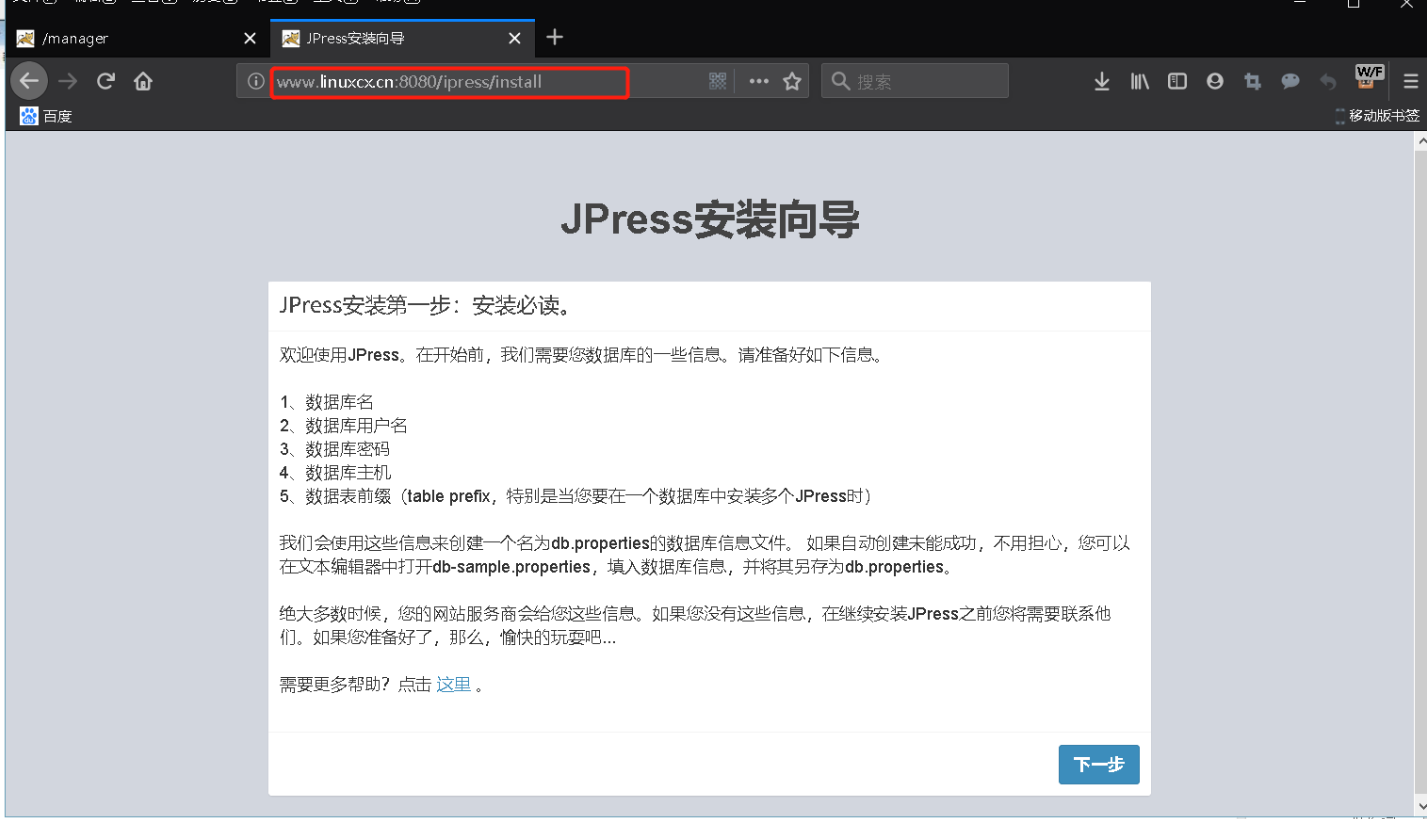Click the forward navigation arrow
This screenshot has width=1427, height=819.
pos(67,81)
